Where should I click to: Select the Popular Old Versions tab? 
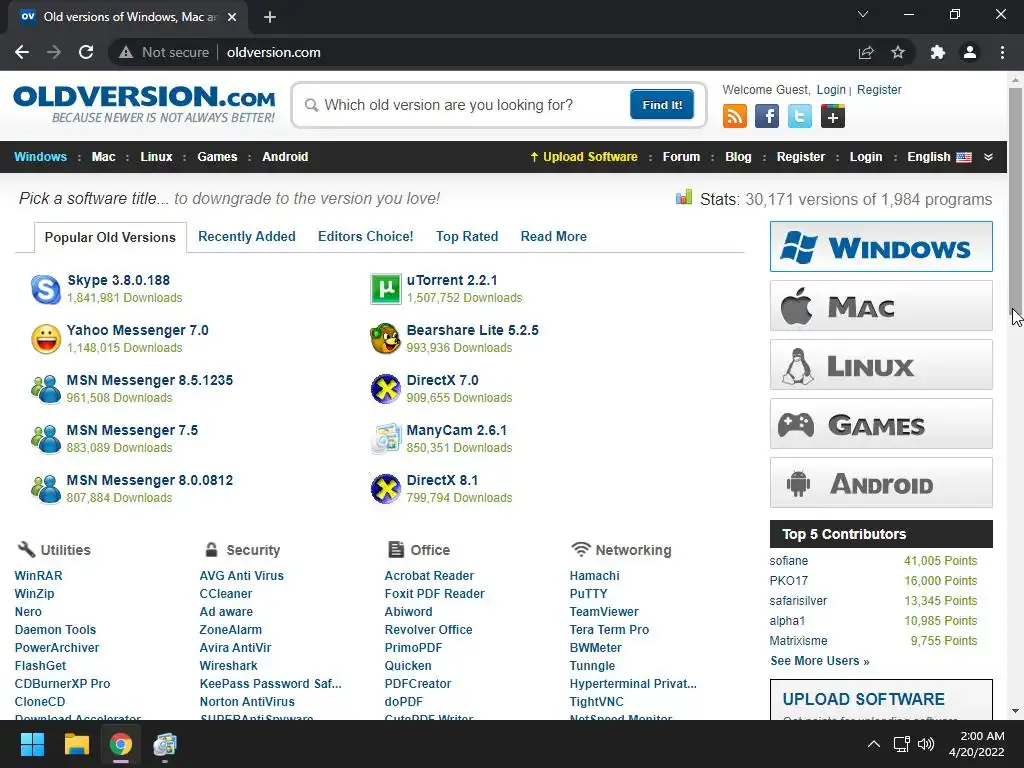[110, 237]
